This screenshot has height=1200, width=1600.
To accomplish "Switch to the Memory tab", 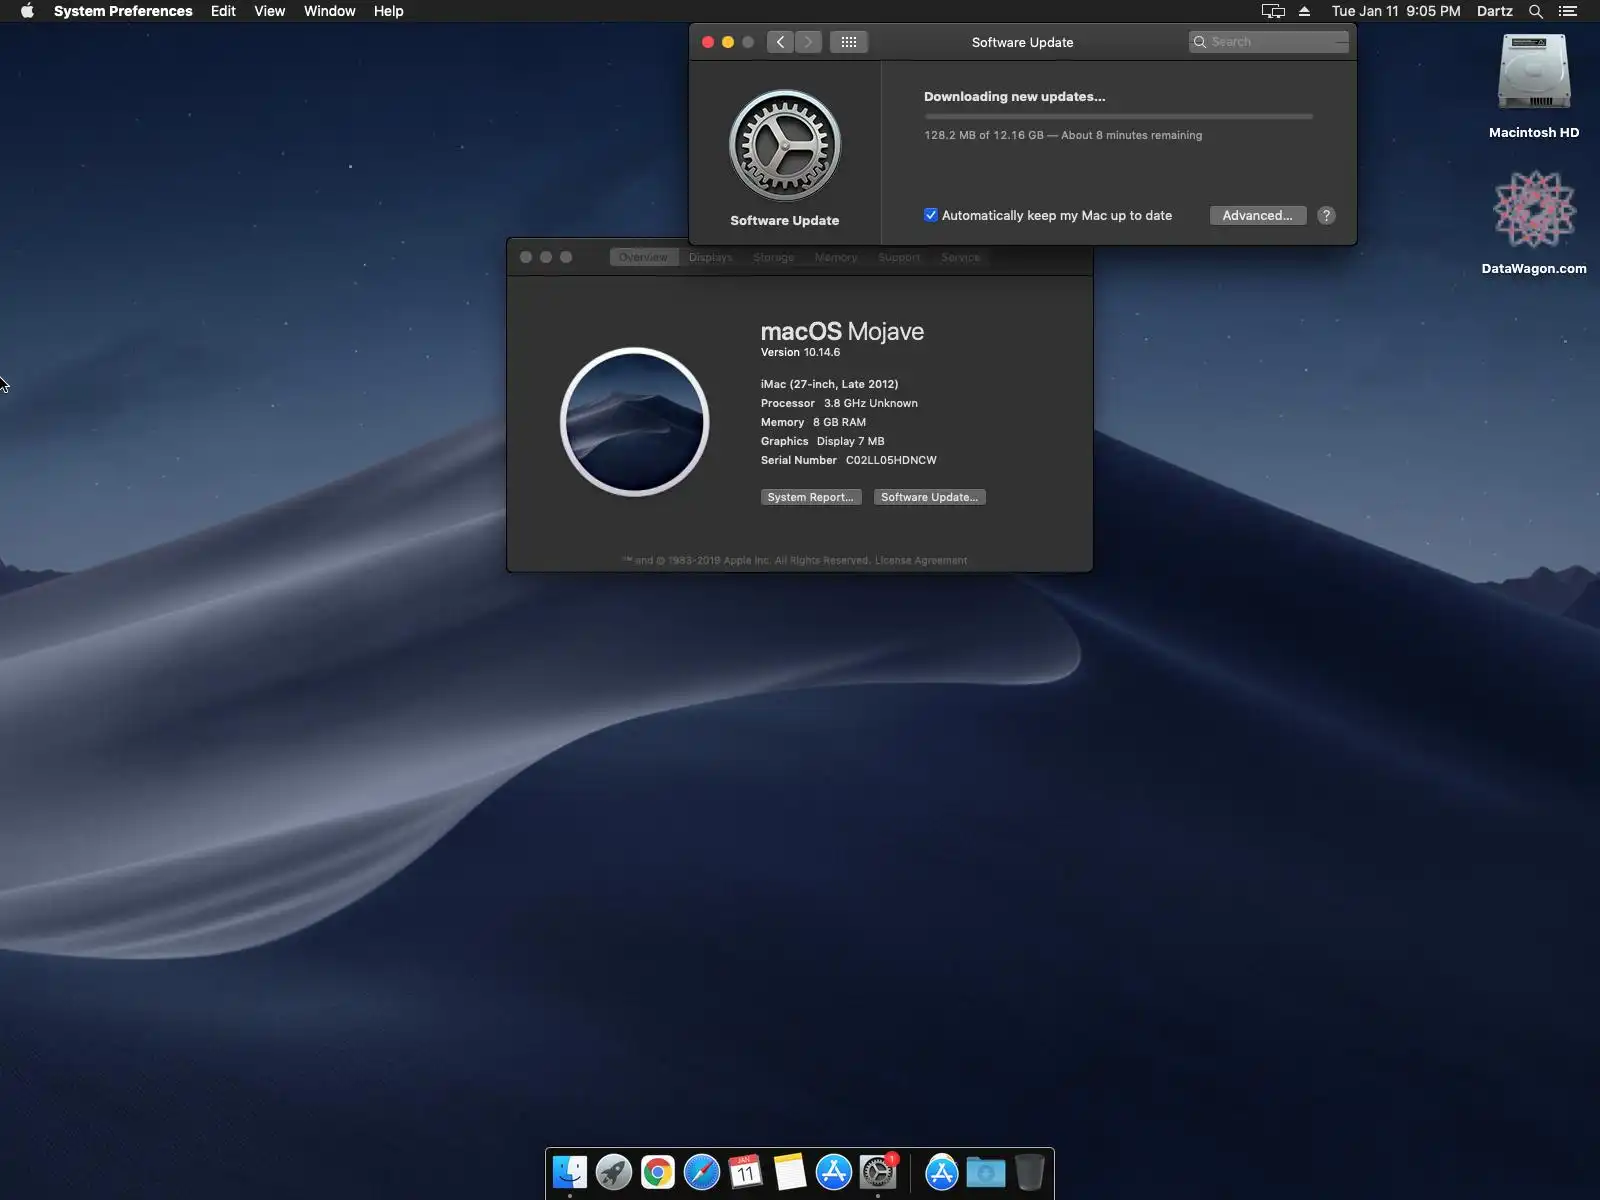I will pos(836,257).
